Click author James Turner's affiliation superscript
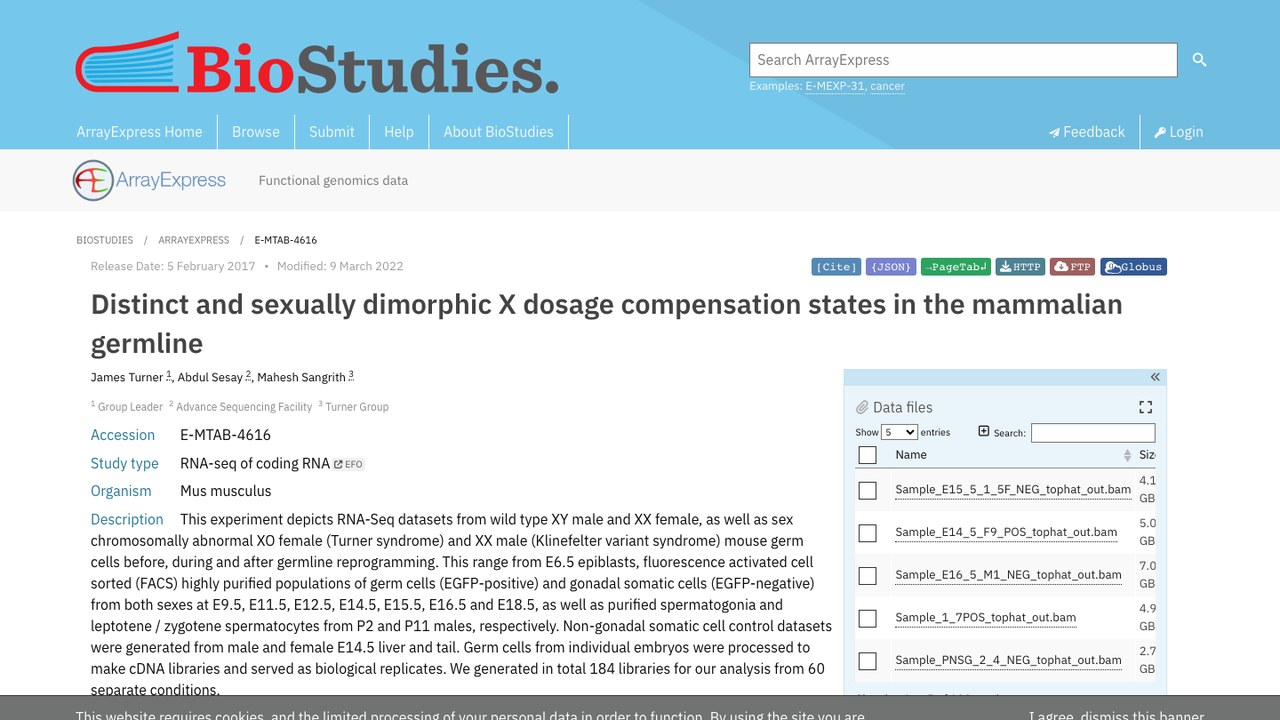 point(169,375)
